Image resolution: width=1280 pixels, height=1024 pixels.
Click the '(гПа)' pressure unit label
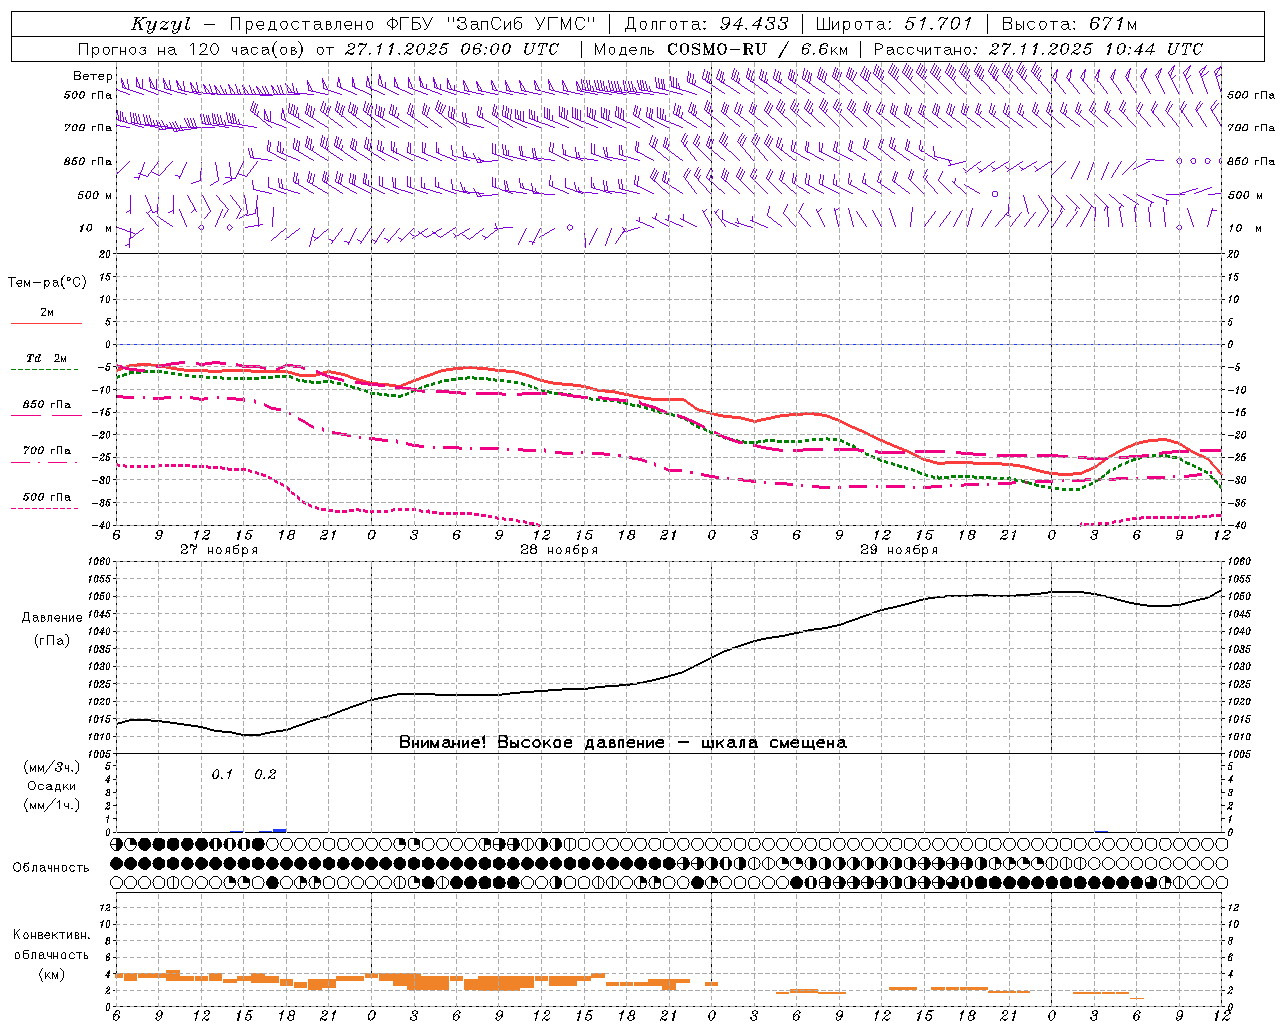pyautogui.click(x=51, y=640)
